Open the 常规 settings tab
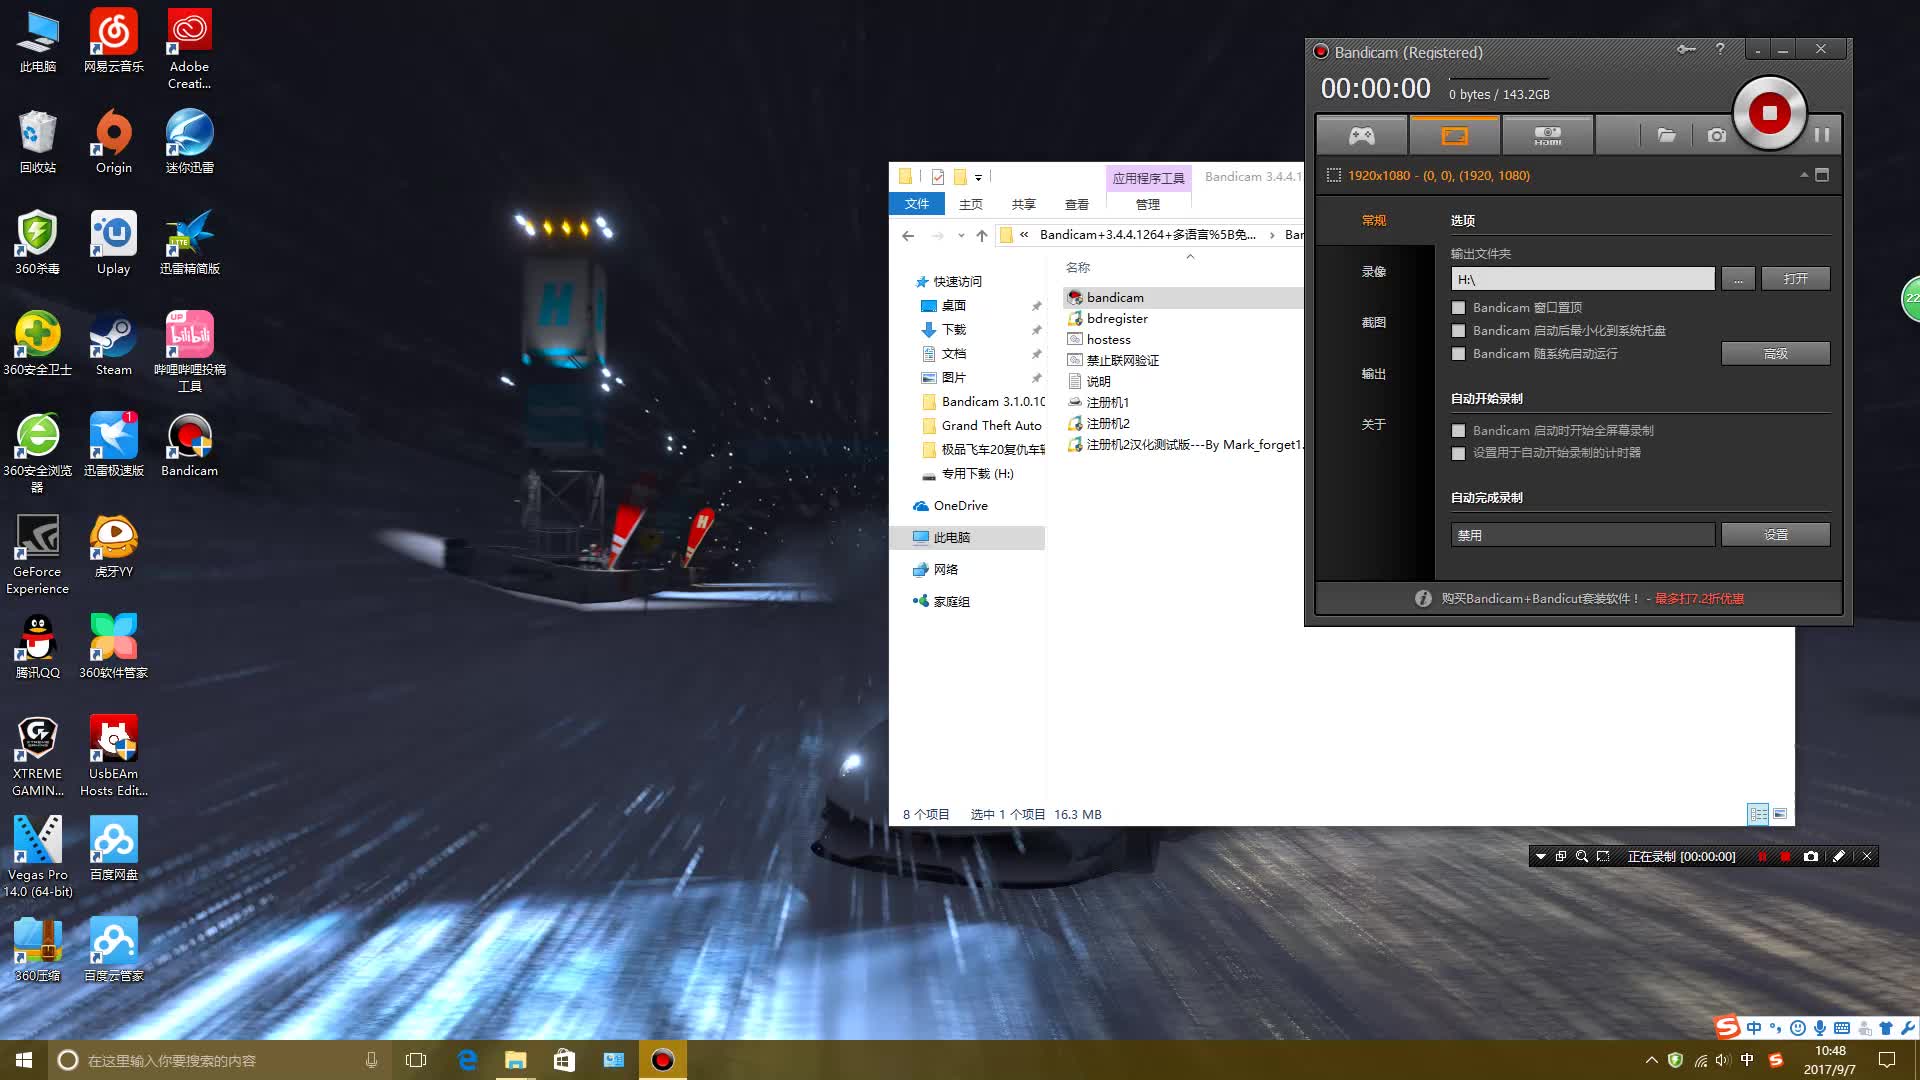 [1374, 221]
